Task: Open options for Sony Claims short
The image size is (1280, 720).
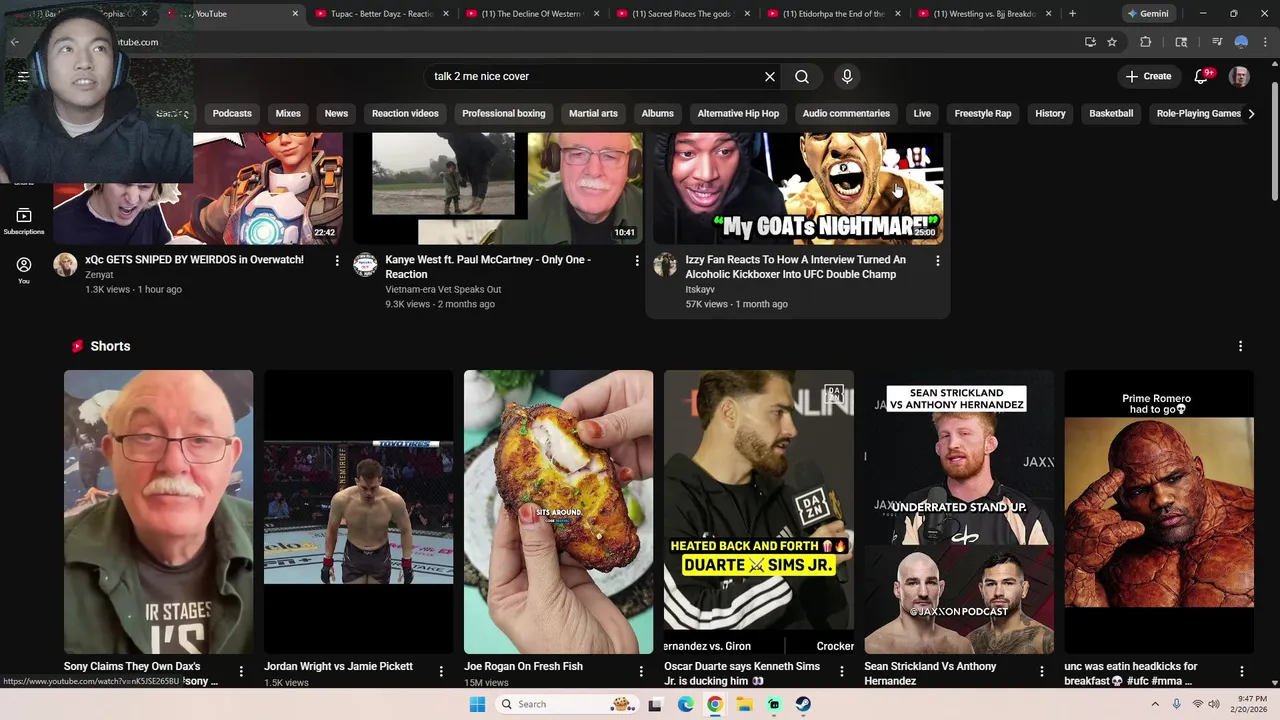Action: pyautogui.click(x=241, y=672)
